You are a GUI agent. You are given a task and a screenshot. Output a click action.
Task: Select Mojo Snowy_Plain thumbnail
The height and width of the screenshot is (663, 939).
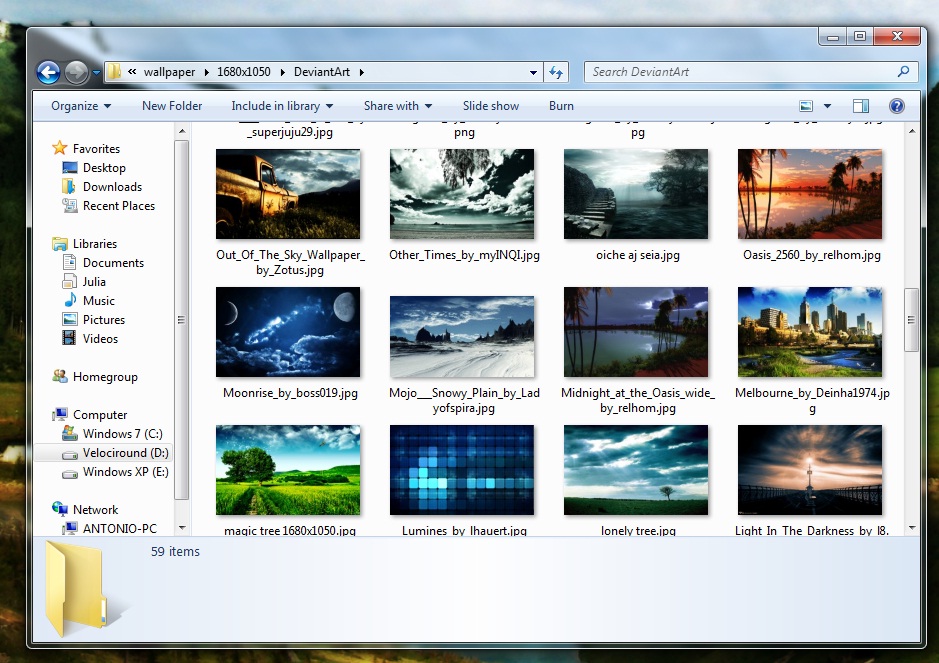462,337
